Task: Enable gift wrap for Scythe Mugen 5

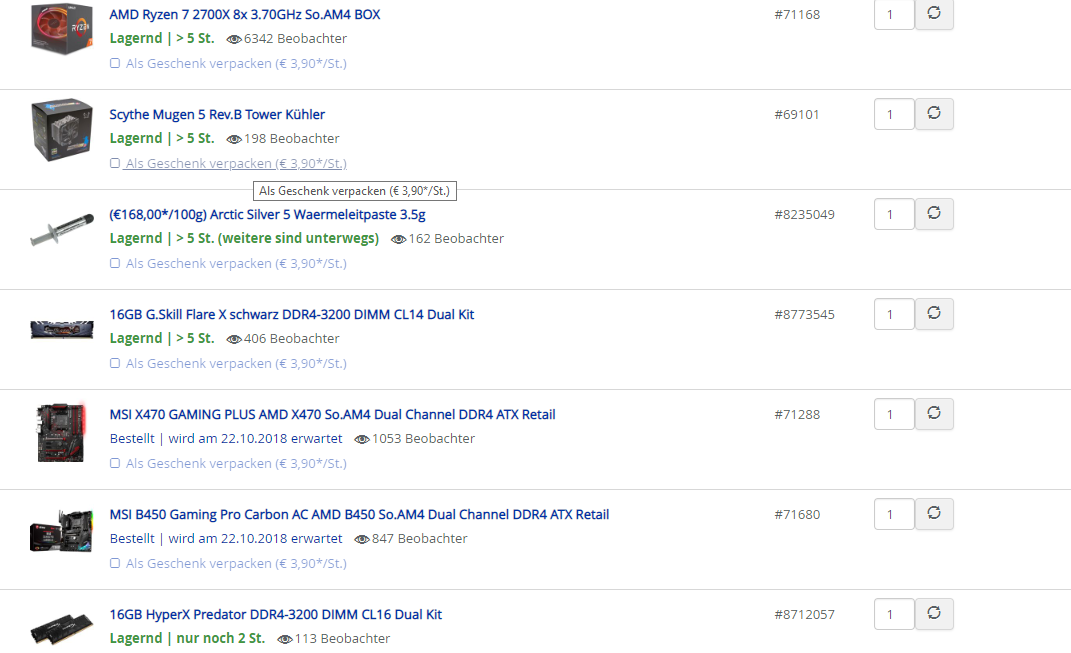Action: point(115,163)
